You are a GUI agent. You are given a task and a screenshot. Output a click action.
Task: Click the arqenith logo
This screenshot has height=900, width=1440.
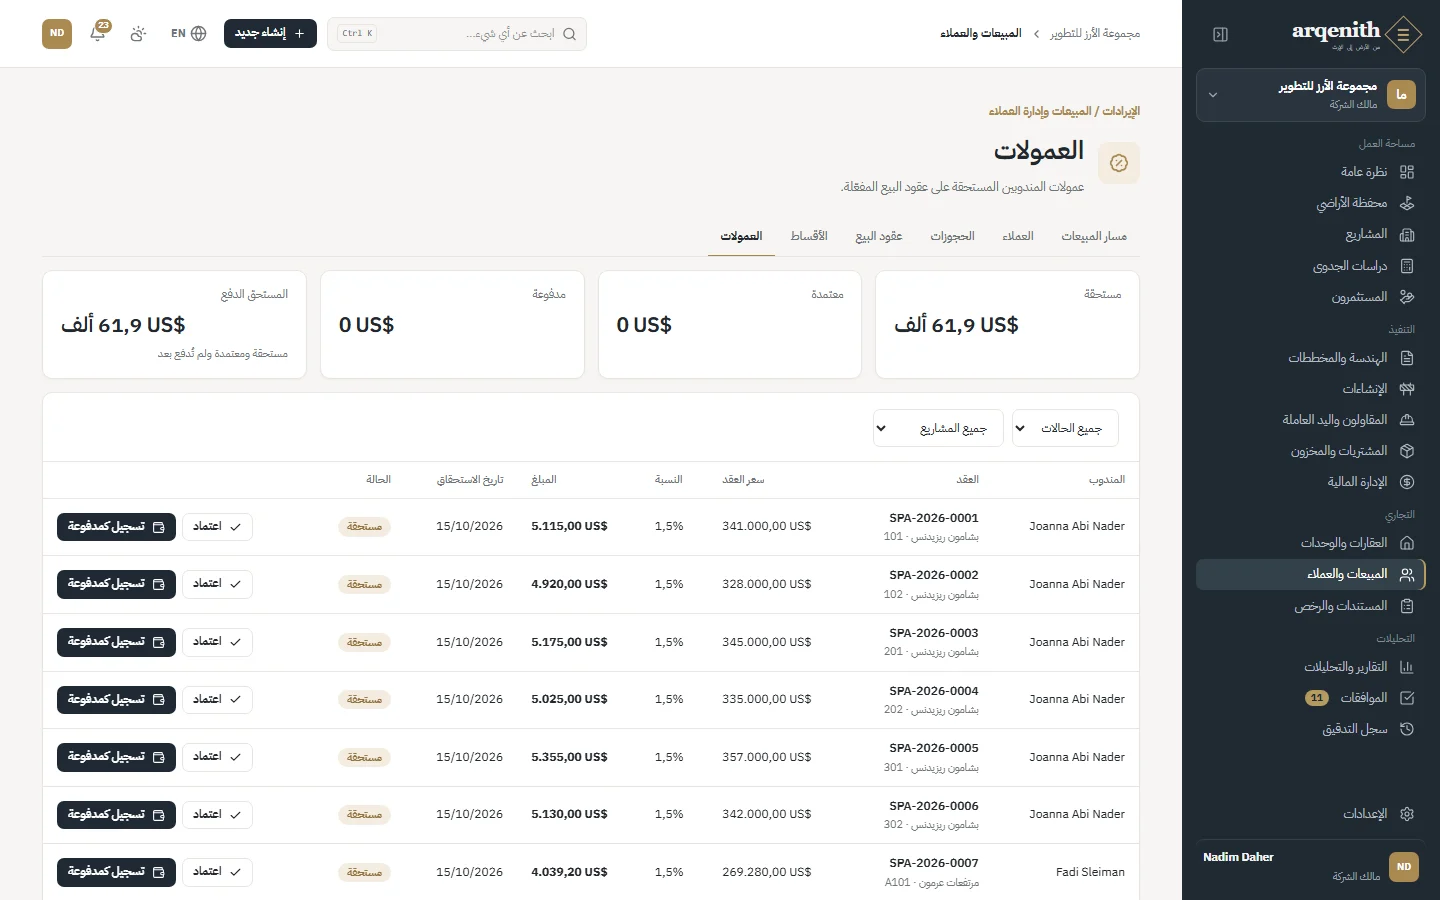[x=1356, y=34]
